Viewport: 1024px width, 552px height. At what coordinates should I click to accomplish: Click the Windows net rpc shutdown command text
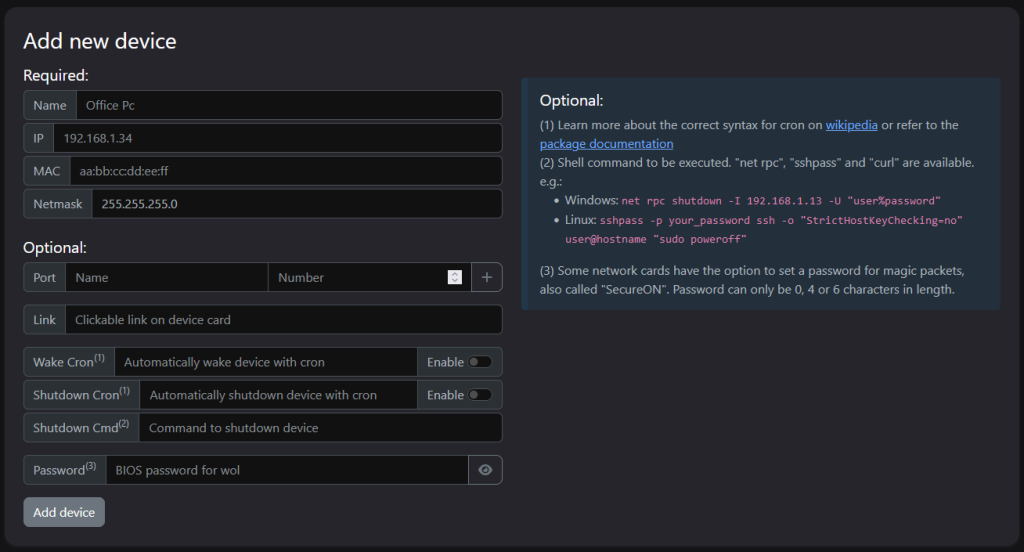[x=780, y=201]
